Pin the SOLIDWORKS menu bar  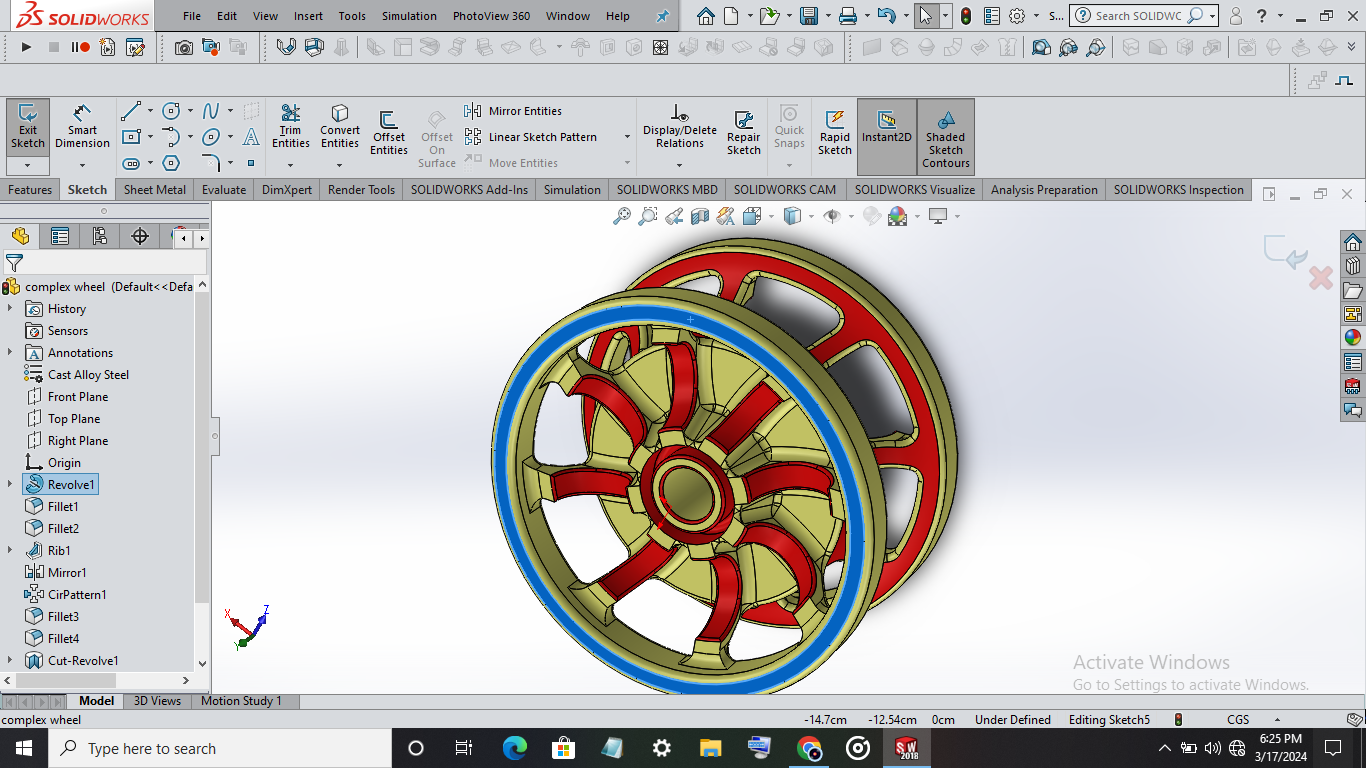point(662,17)
